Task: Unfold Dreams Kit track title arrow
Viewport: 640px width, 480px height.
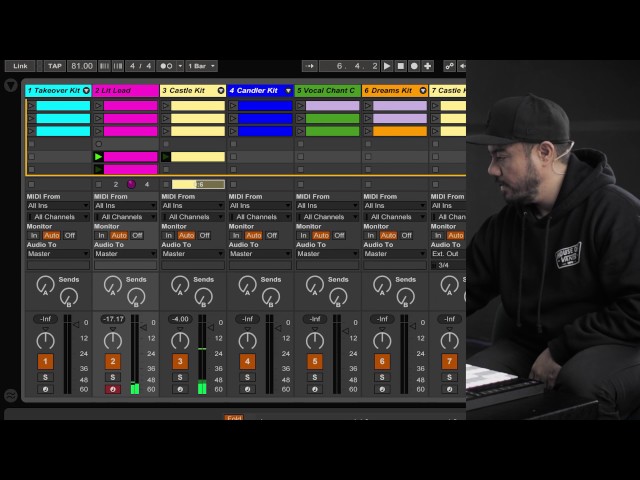Action: 423,91
